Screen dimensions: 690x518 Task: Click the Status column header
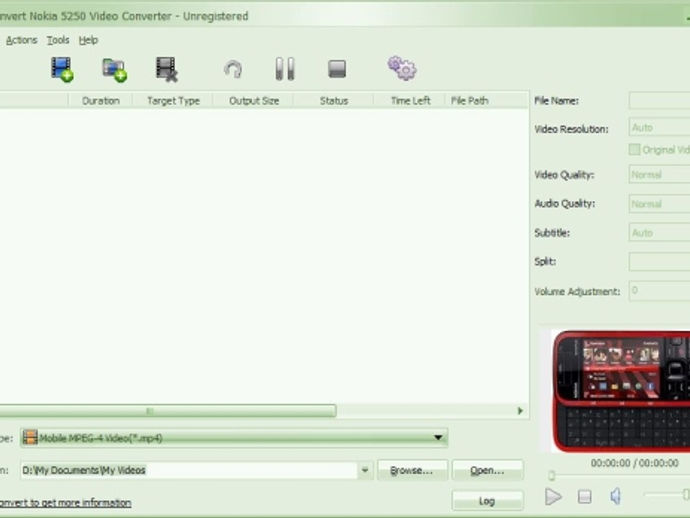334,101
